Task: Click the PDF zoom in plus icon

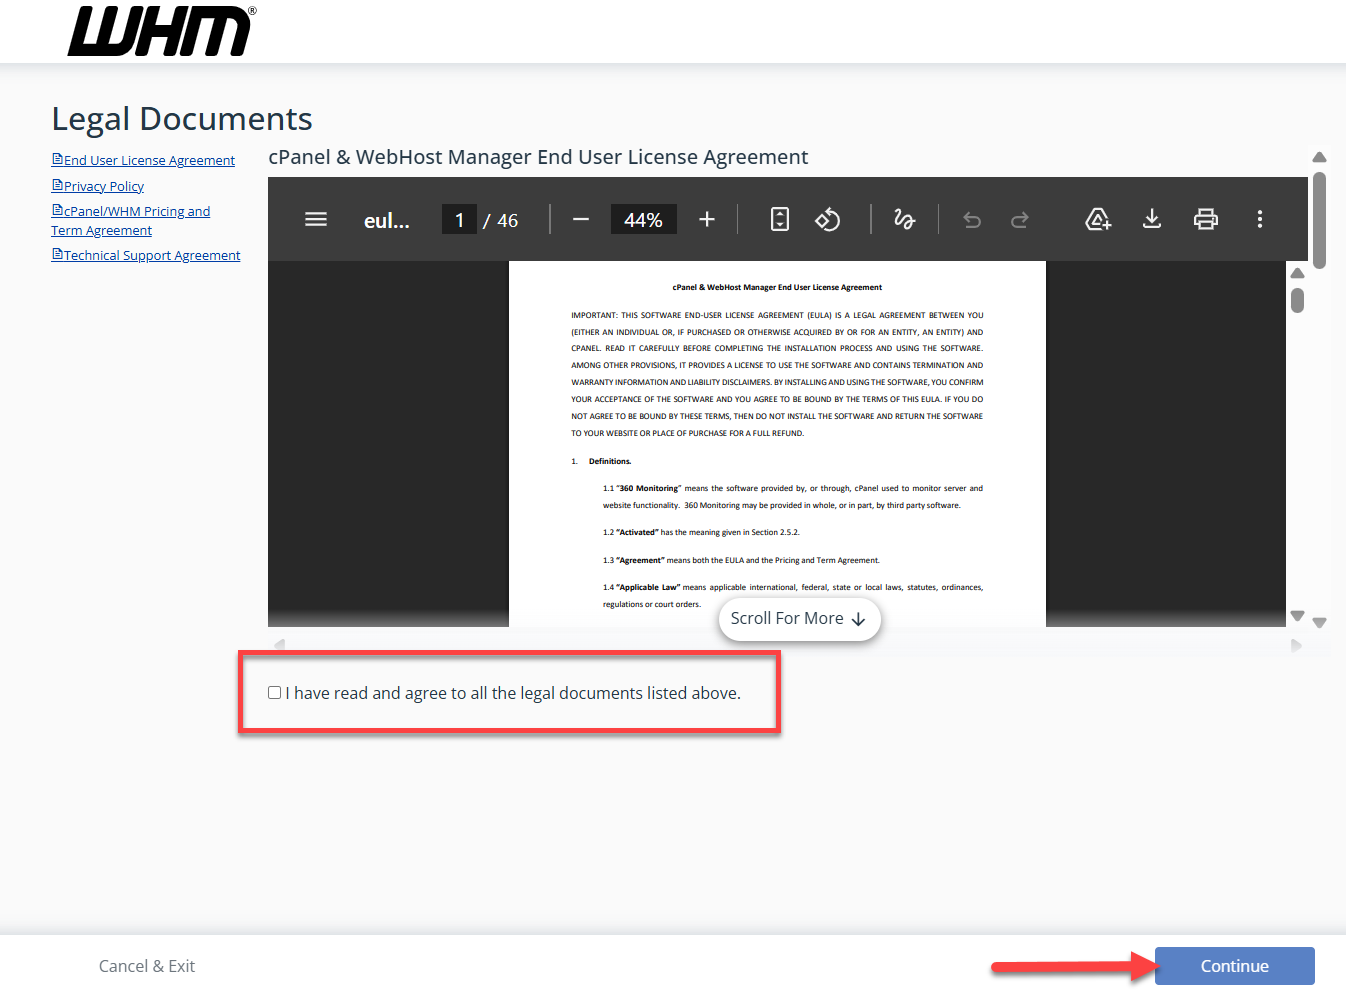Action: pos(707,219)
